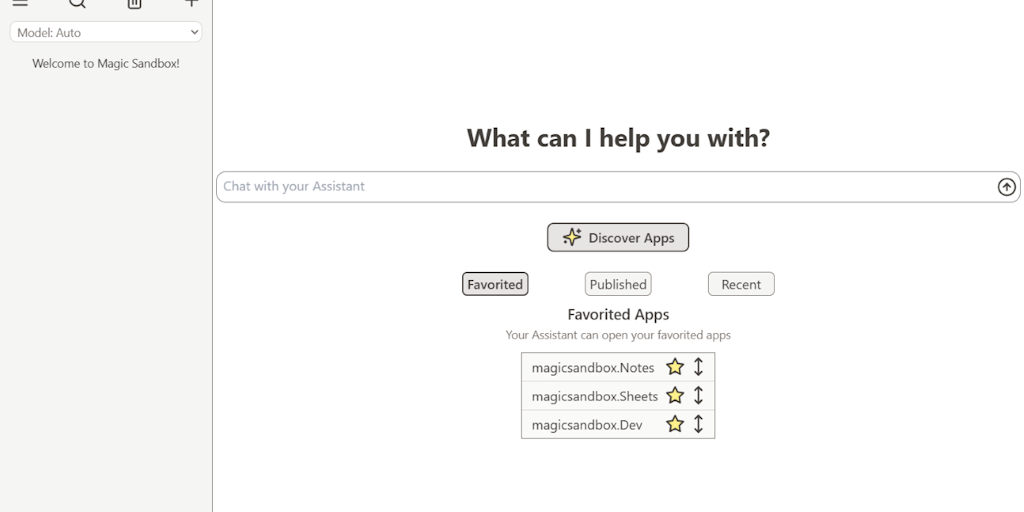Click the trash delete icon
The height and width of the screenshot is (512, 1024).
[x=135, y=4]
